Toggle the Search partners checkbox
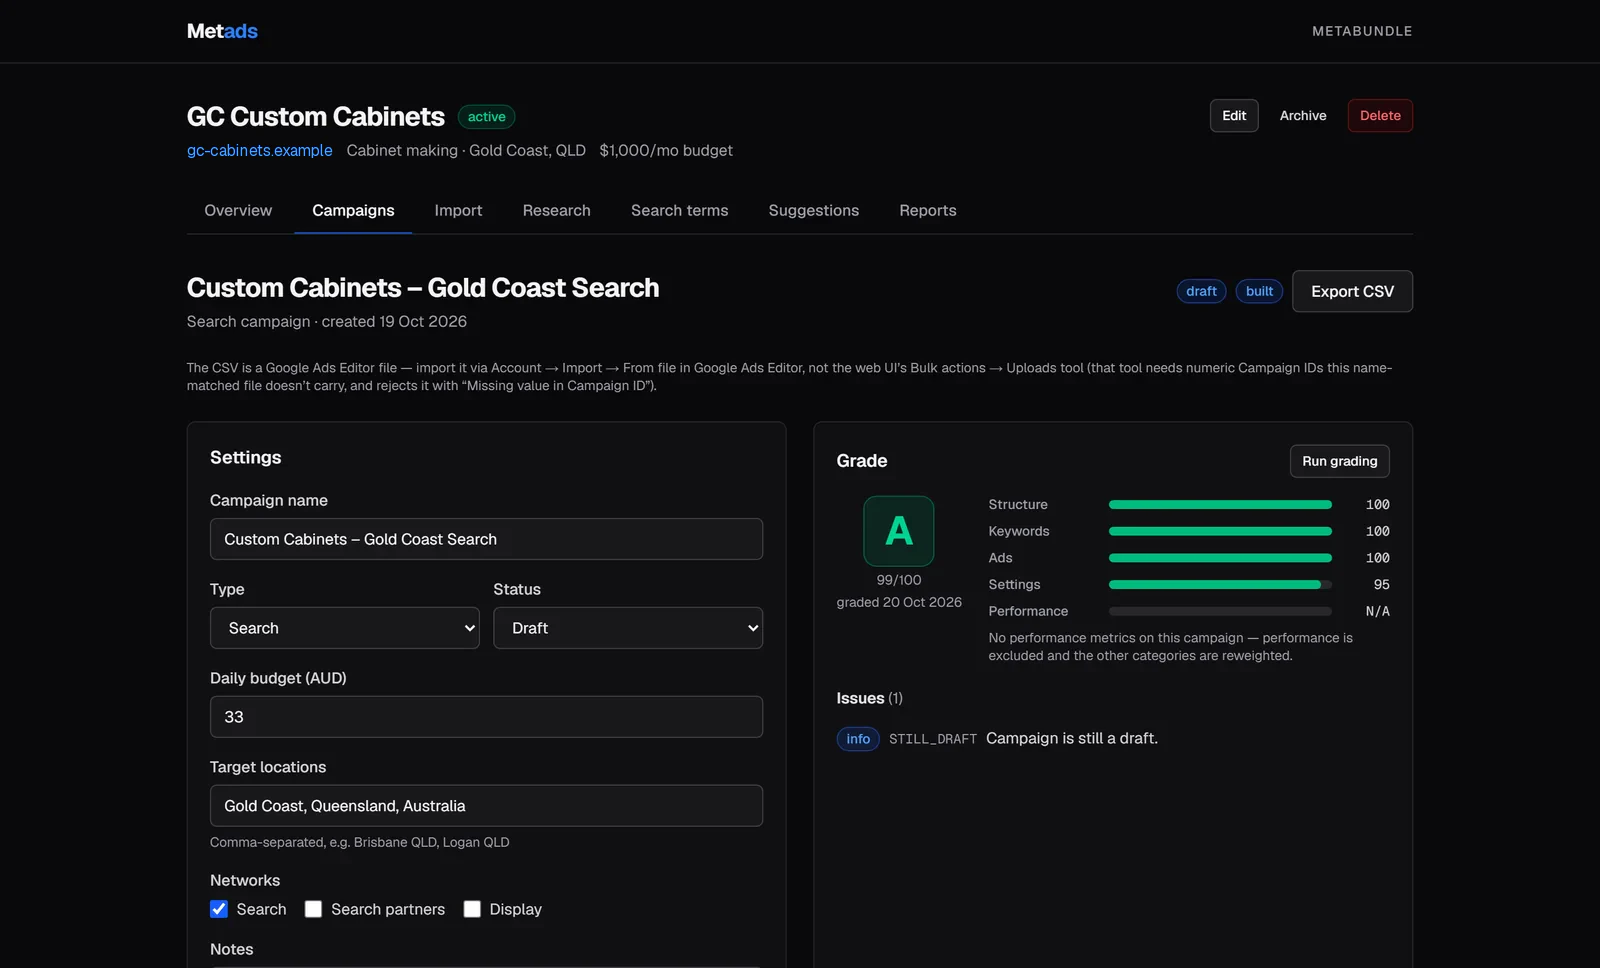The image size is (1600, 968). [x=313, y=909]
